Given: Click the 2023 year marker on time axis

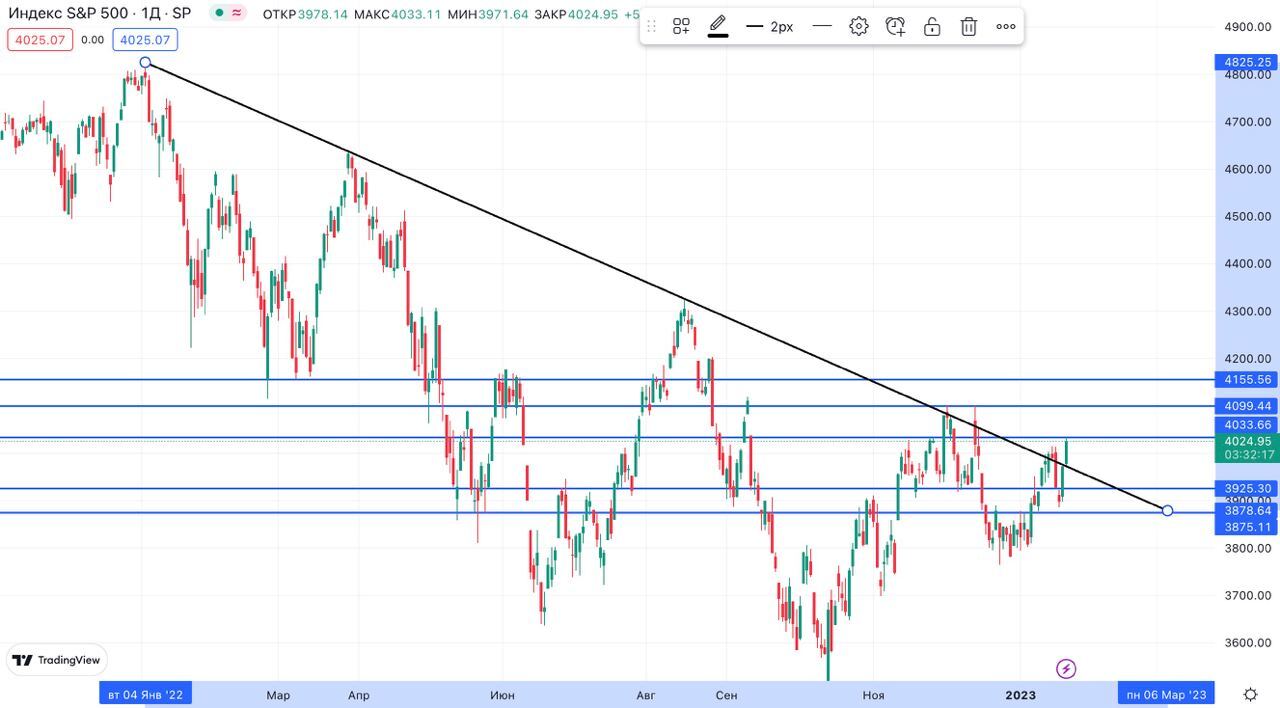Looking at the screenshot, I should [1020, 695].
